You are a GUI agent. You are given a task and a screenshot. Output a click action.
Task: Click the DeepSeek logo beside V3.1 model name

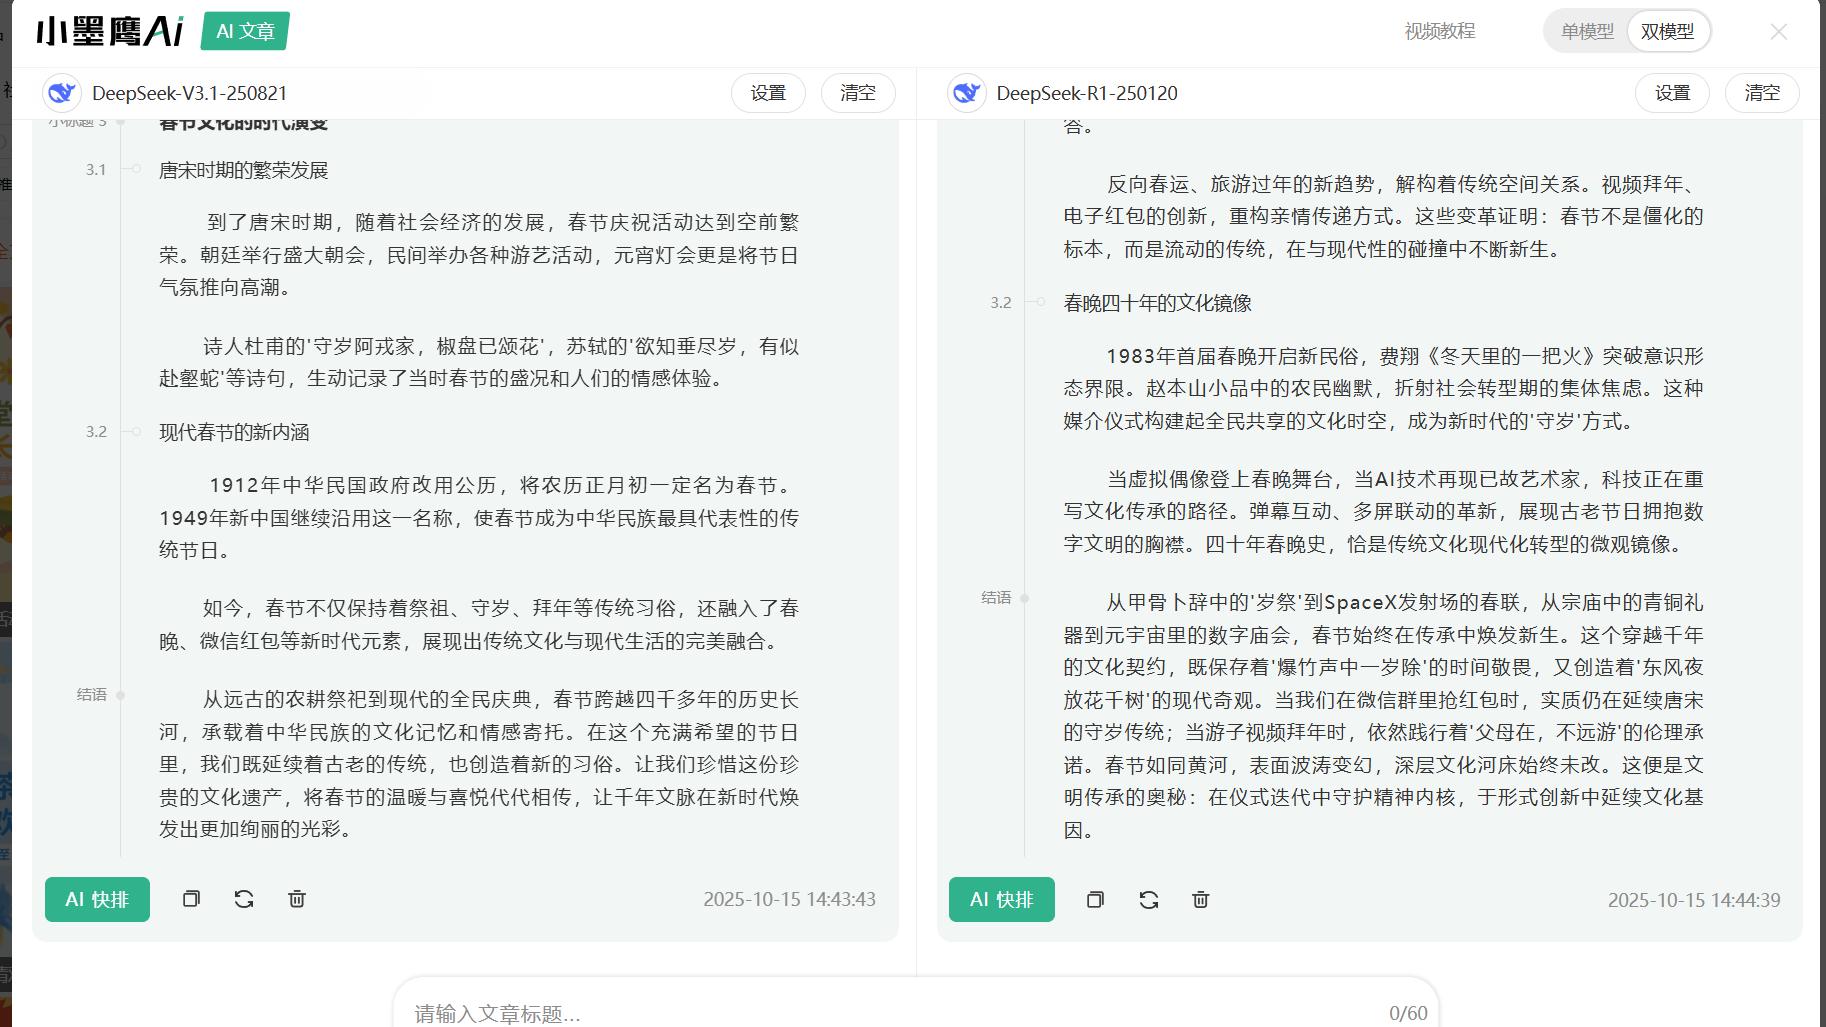(62, 93)
